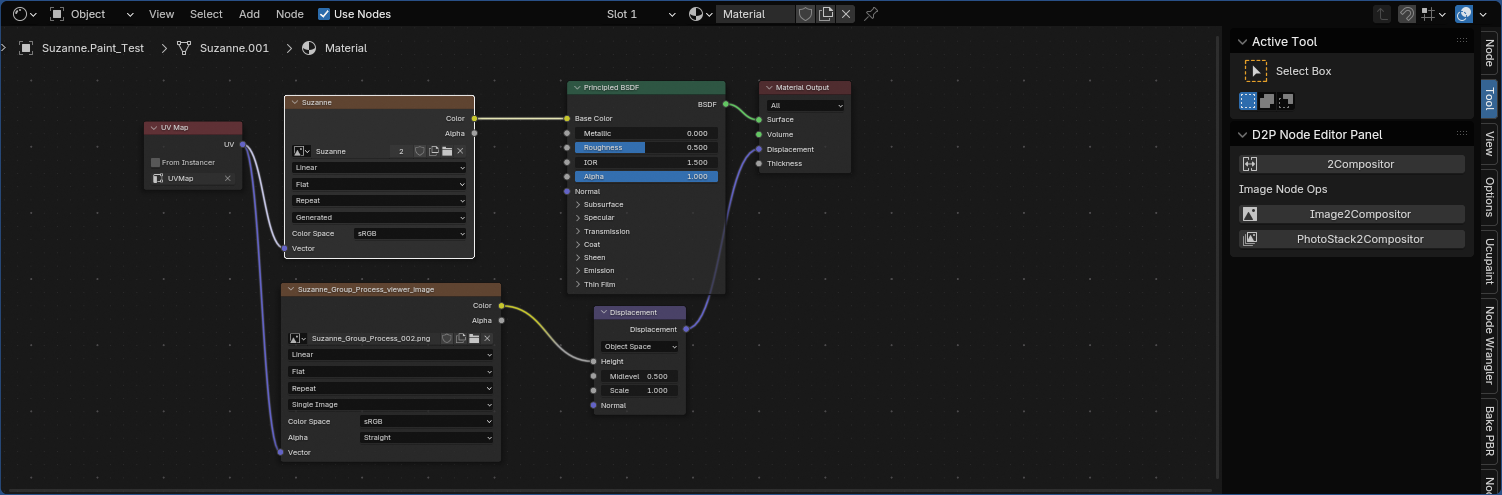Expand Emission section in Principled BSDF
Screen dimensions: 1502x495
pos(578,271)
